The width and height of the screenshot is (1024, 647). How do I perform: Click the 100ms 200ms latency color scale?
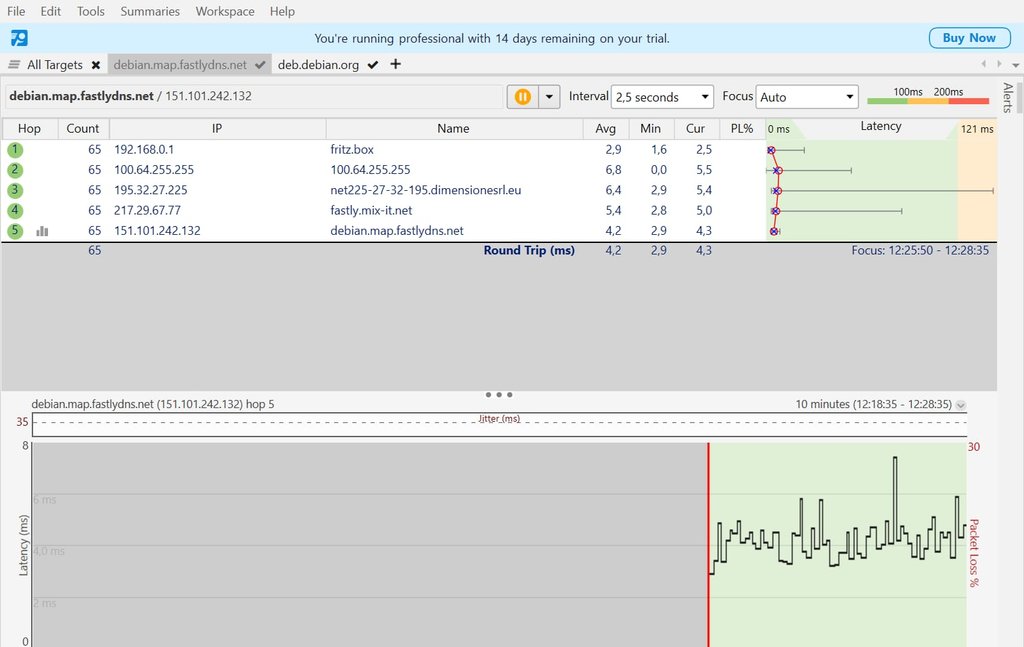coord(927,96)
